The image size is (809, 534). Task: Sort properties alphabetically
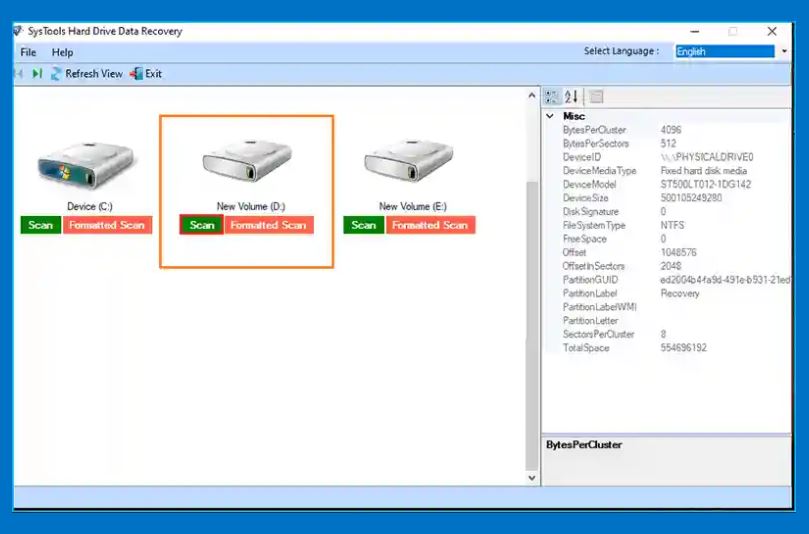(x=571, y=96)
